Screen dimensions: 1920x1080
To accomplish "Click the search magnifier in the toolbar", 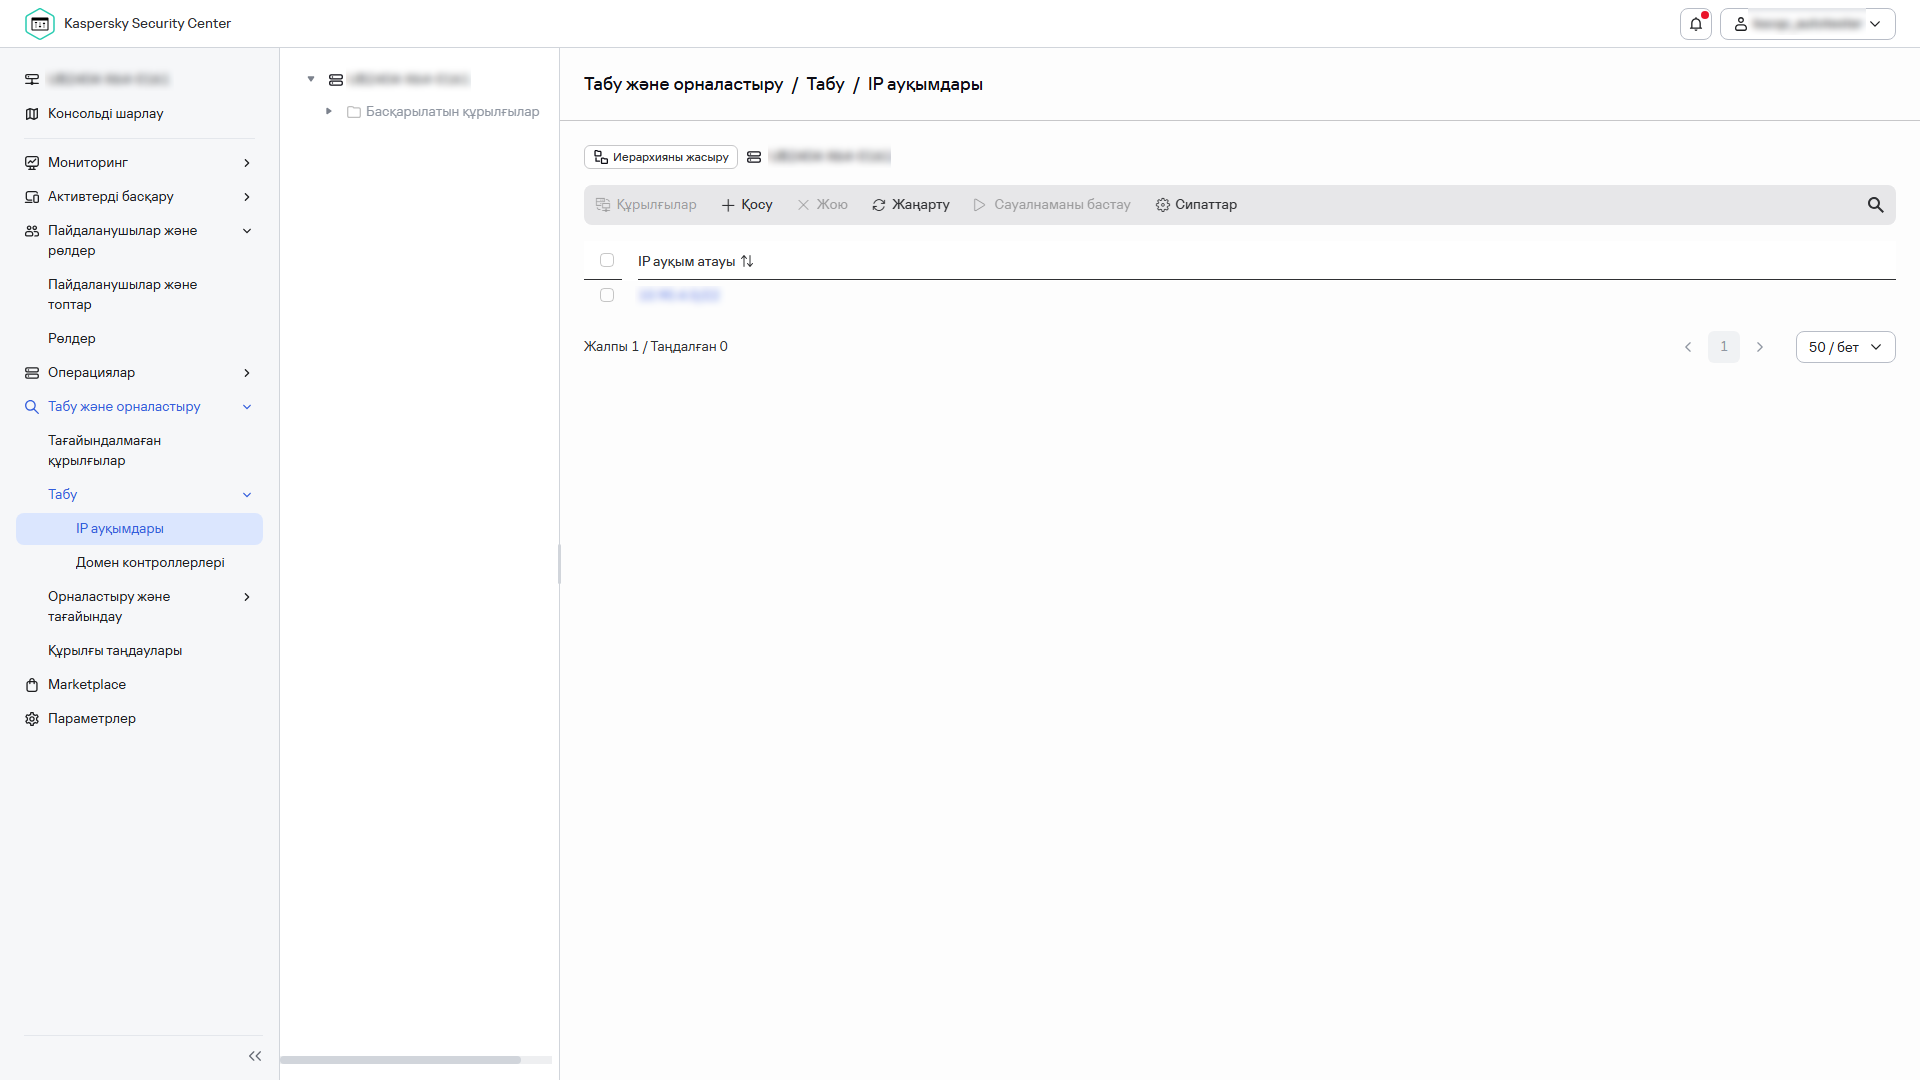I will click(1875, 205).
